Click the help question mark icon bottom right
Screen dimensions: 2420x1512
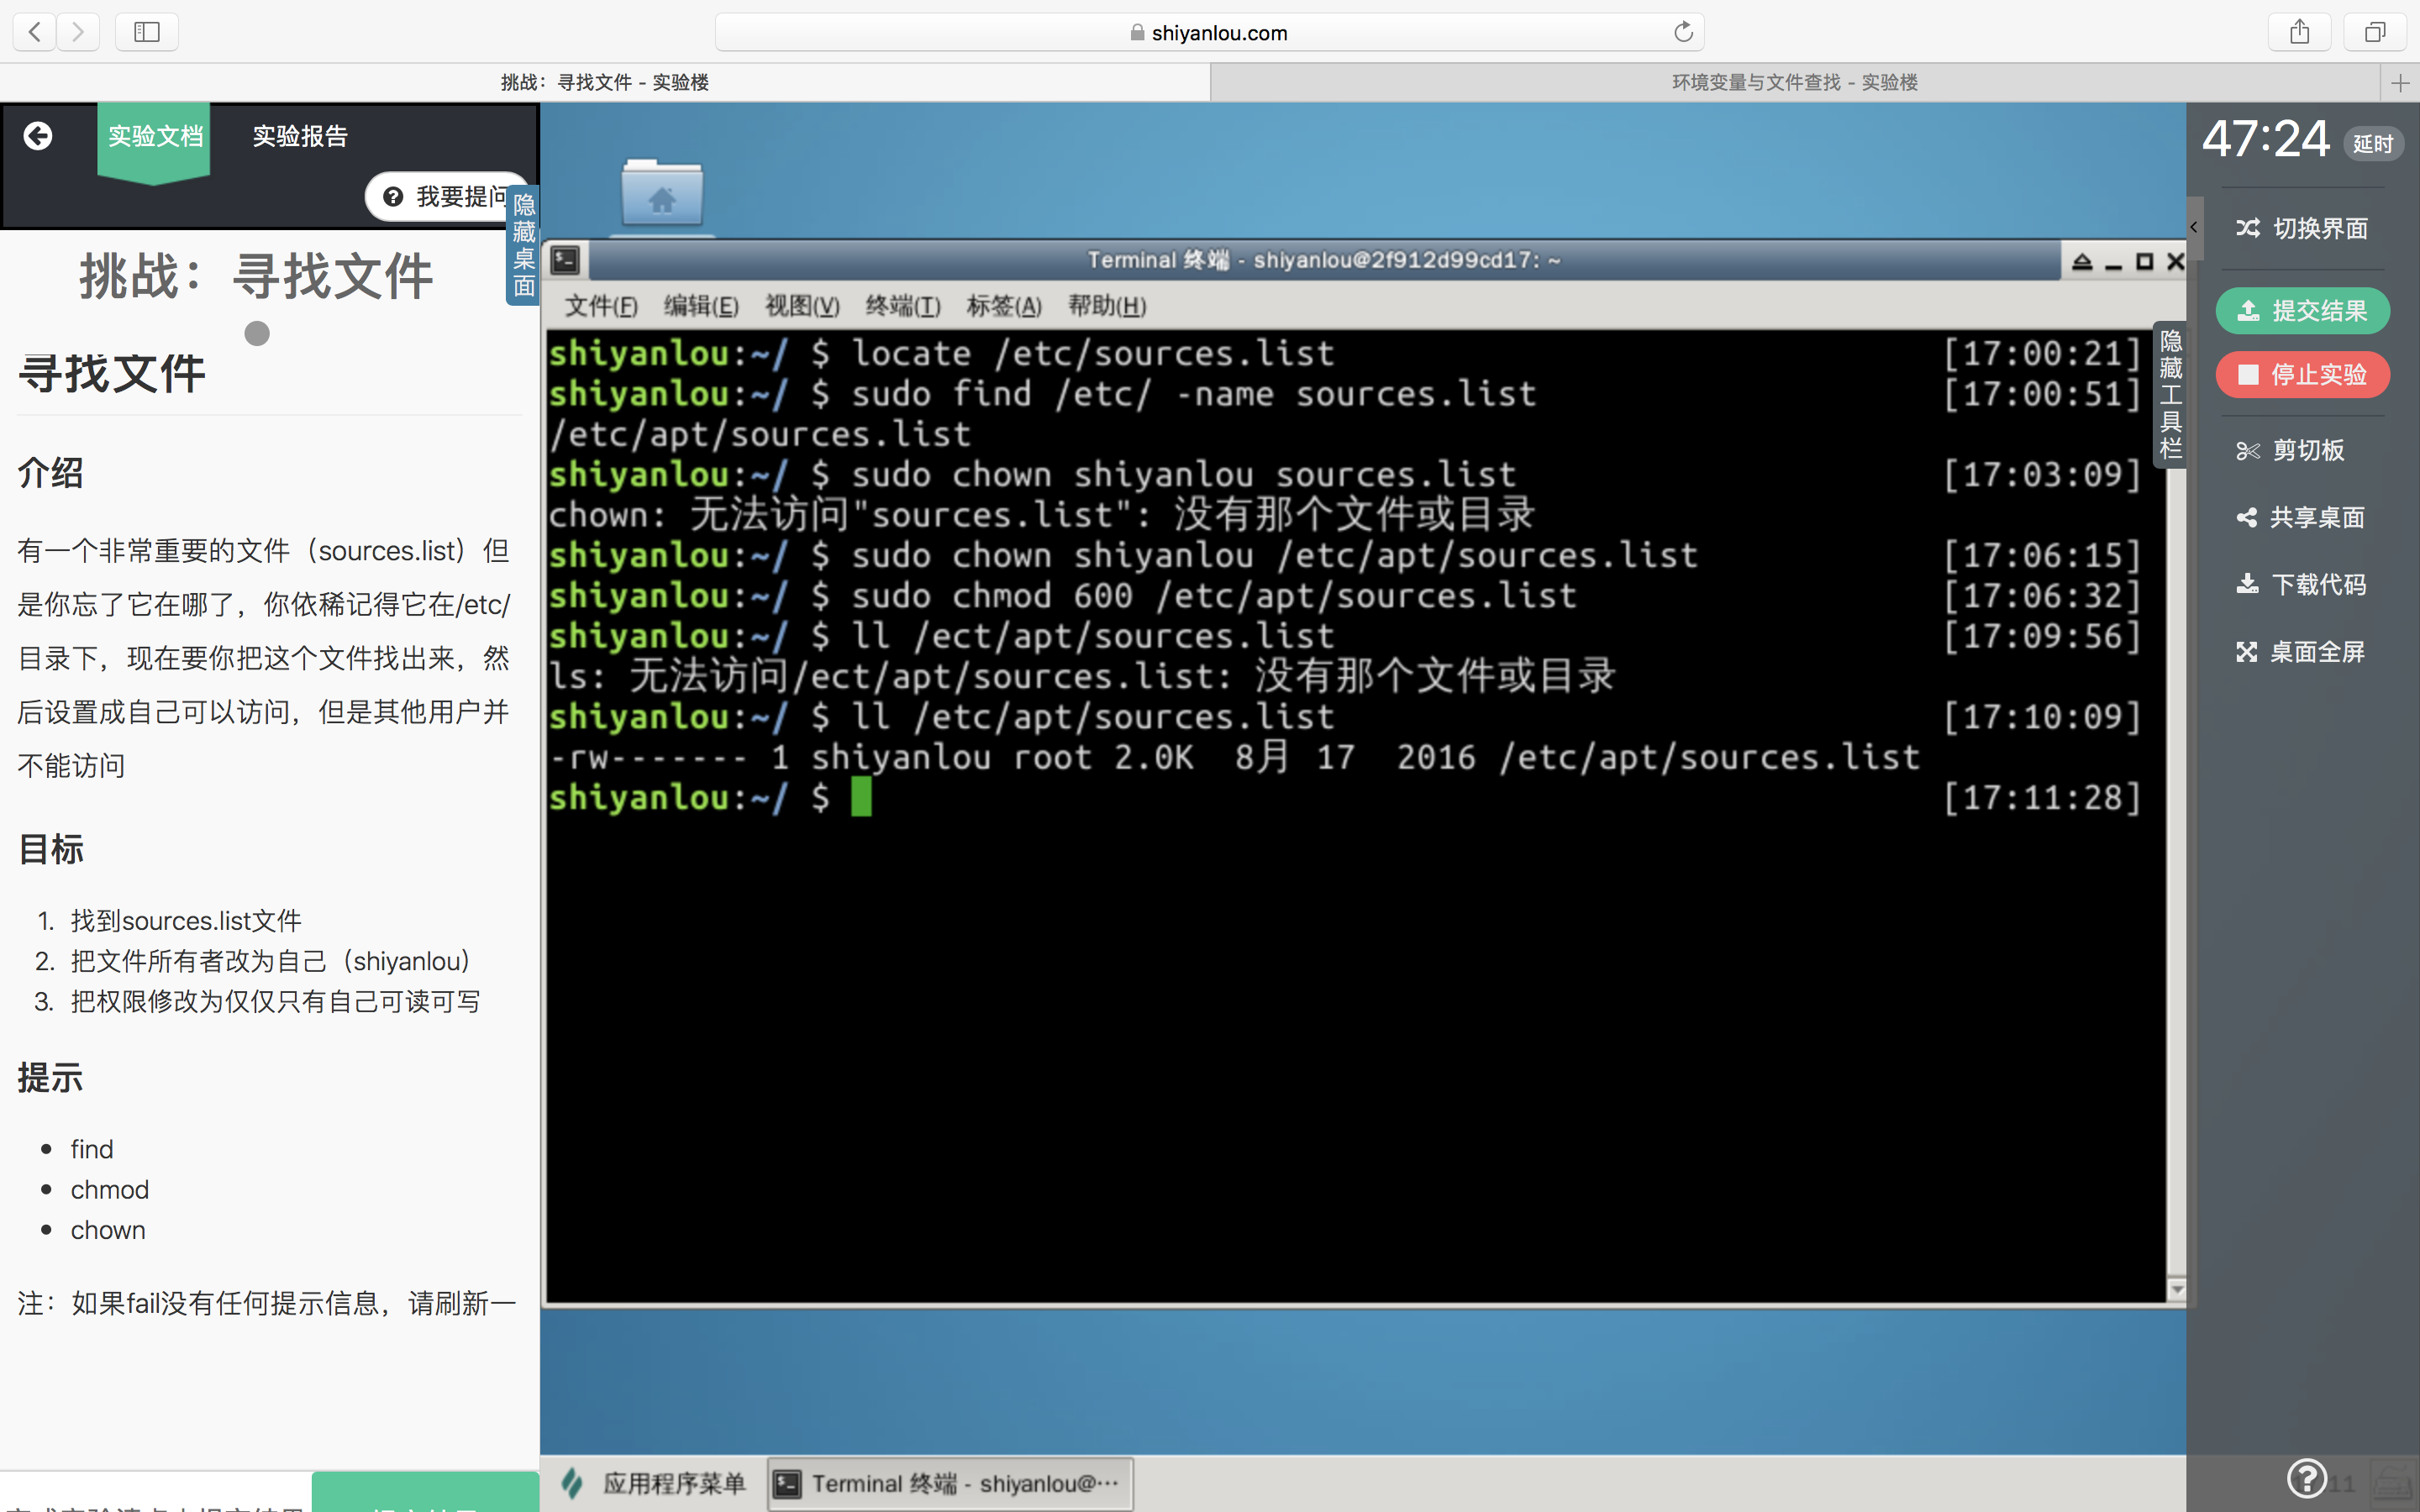coord(2306,1477)
